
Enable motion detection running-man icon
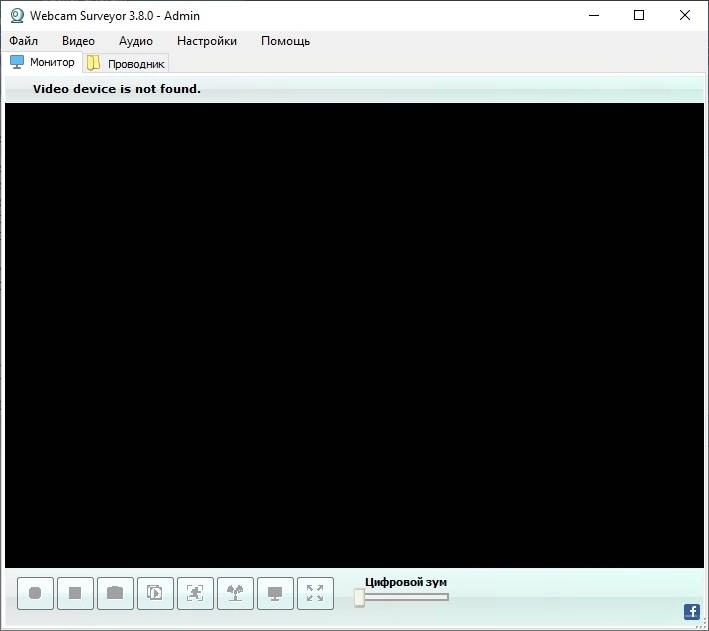pyautogui.click(x=195, y=593)
